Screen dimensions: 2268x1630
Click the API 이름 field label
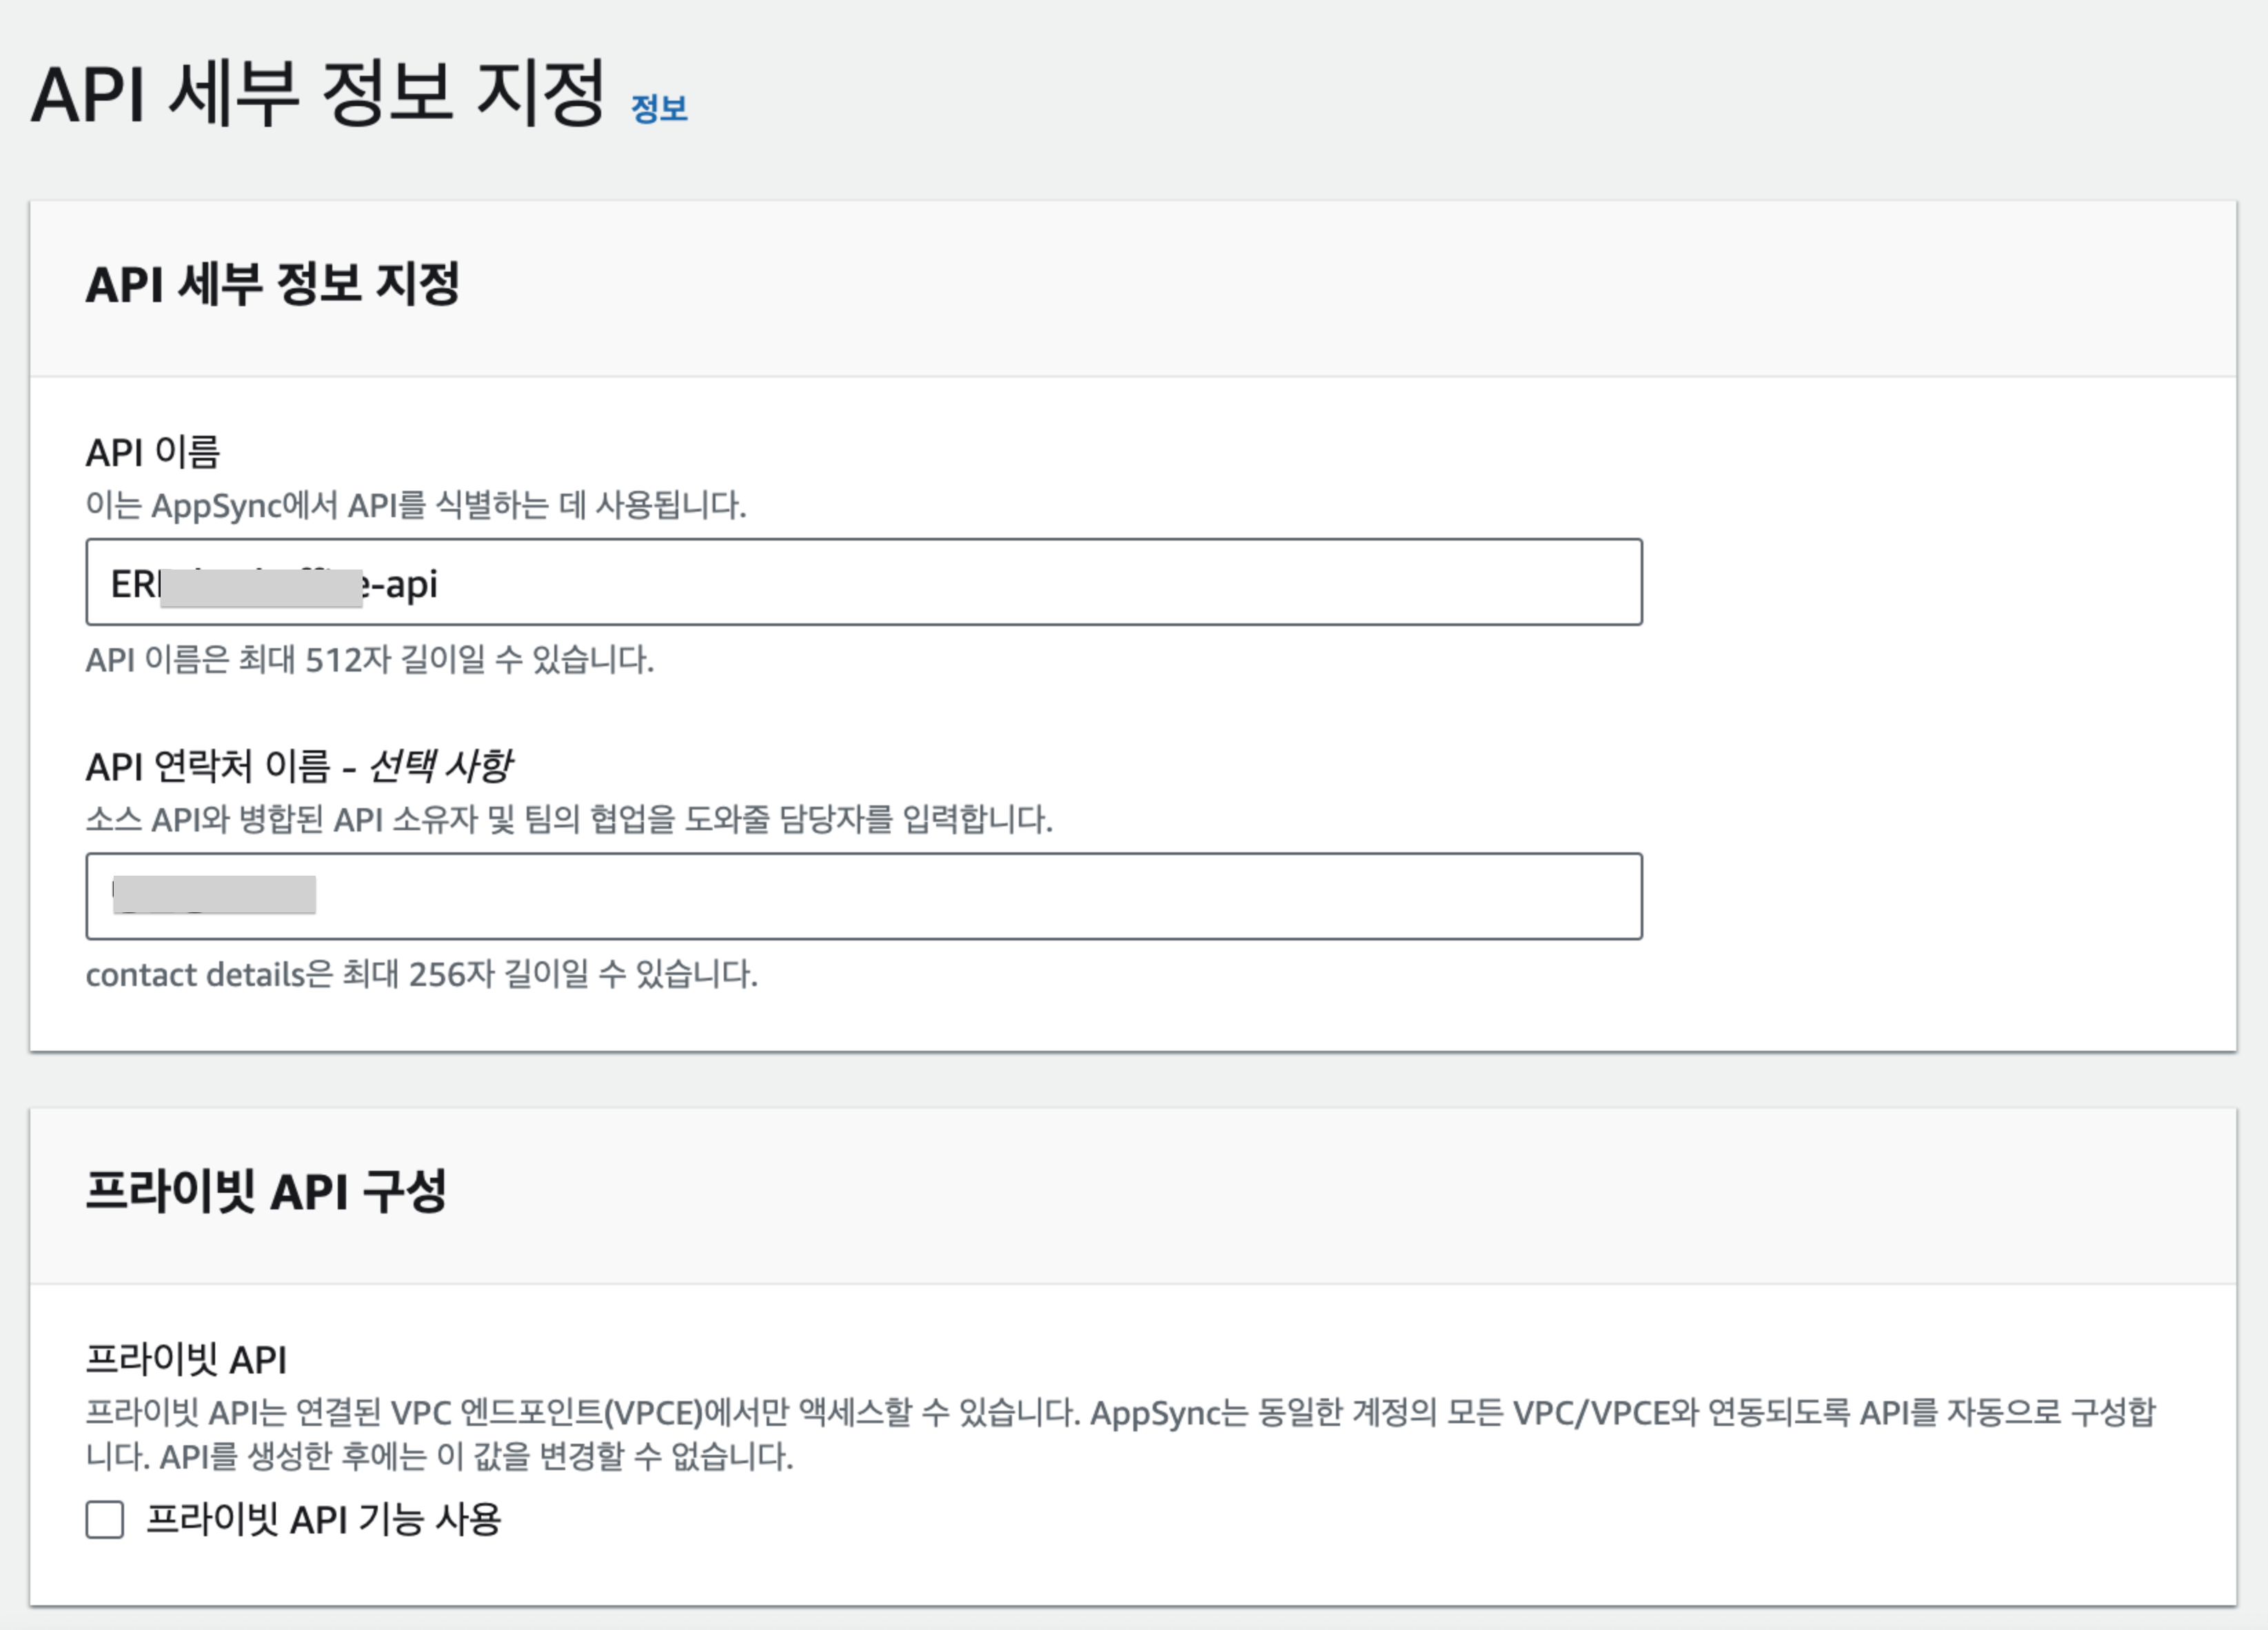coord(152,452)
